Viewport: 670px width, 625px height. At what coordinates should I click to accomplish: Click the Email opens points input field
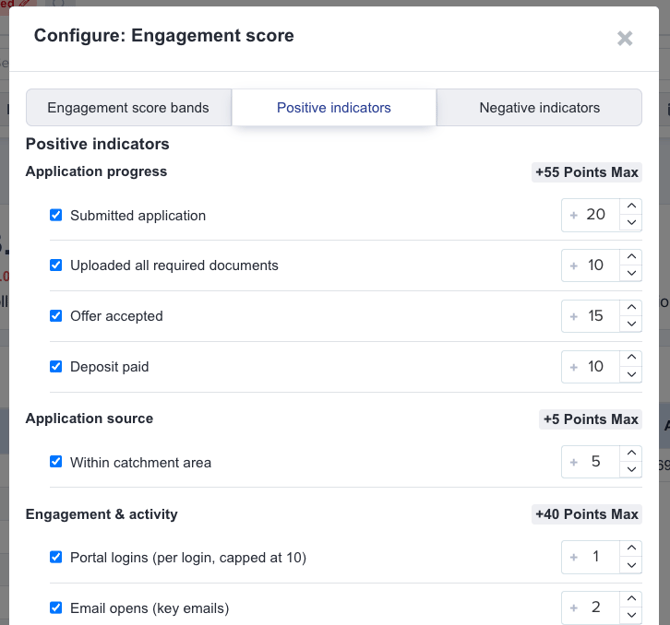(595, 608)
